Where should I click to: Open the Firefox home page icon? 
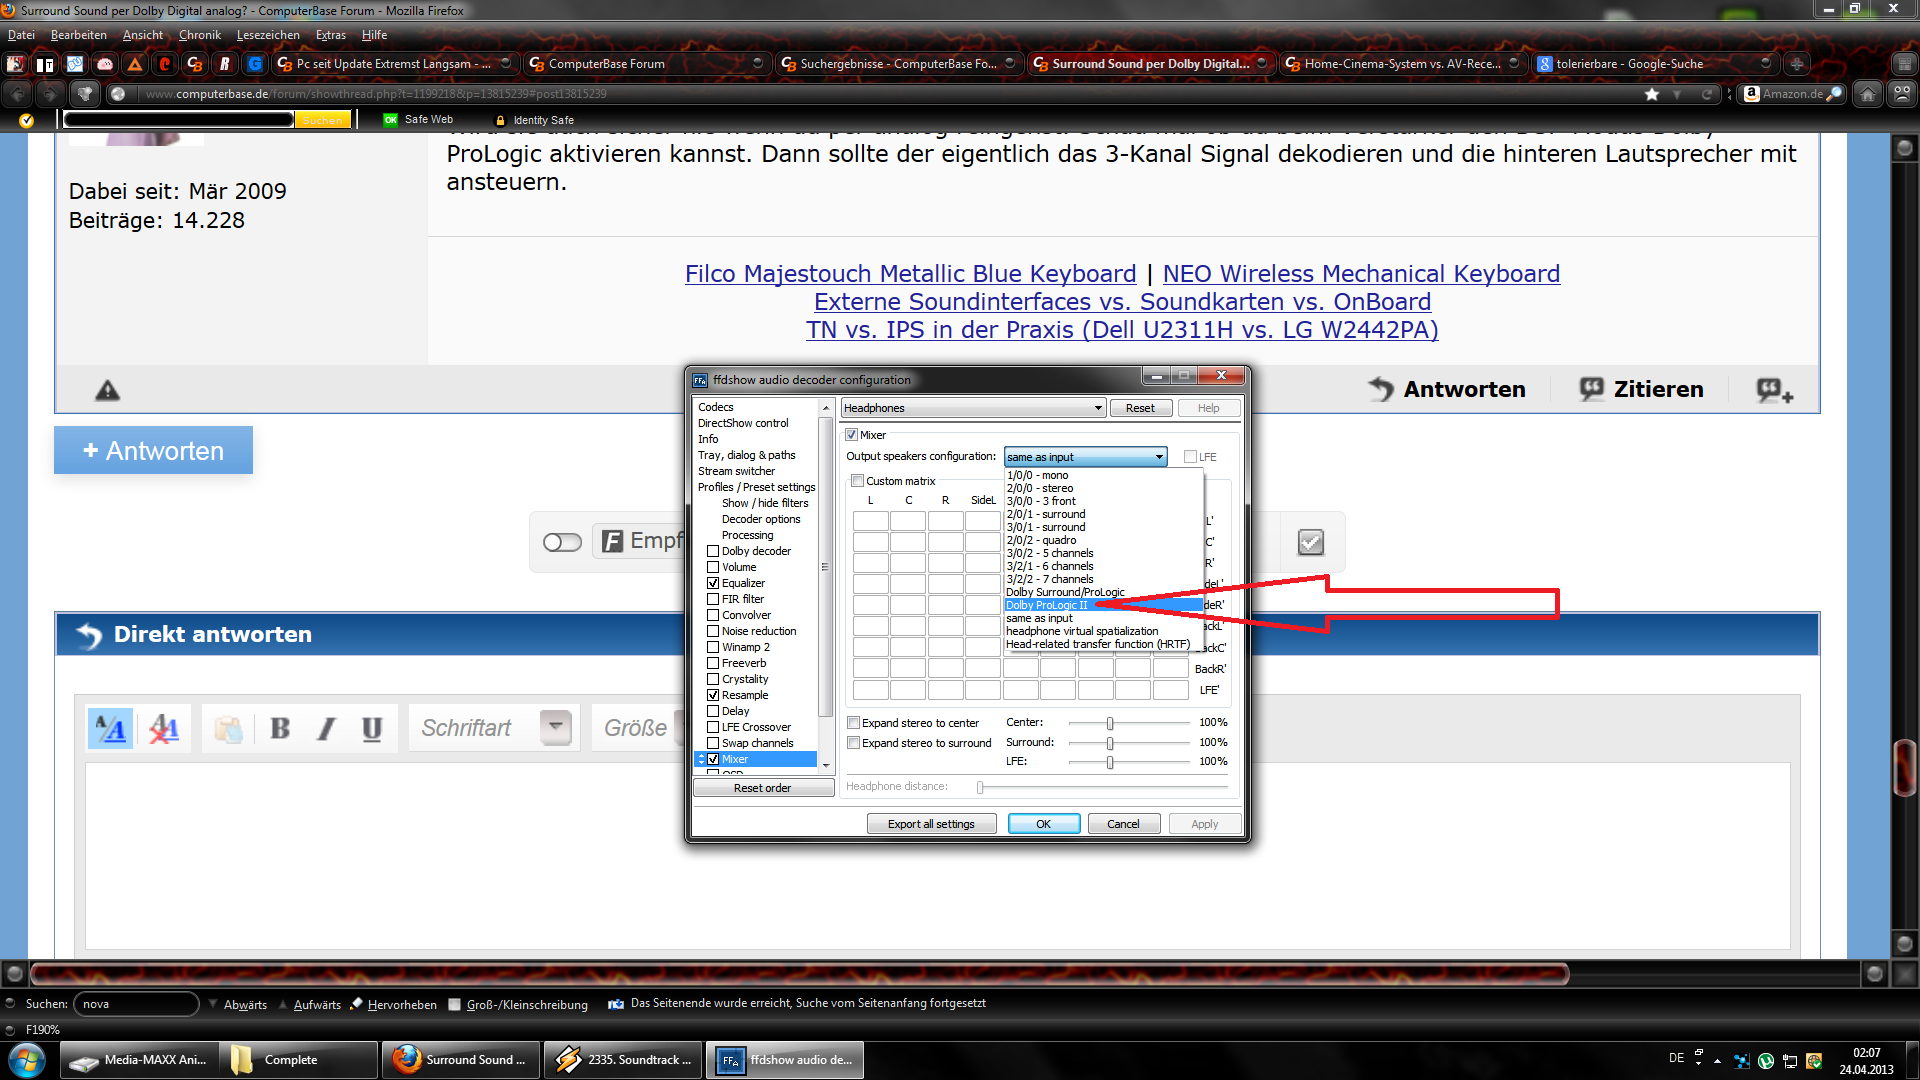pos(1866,94)
